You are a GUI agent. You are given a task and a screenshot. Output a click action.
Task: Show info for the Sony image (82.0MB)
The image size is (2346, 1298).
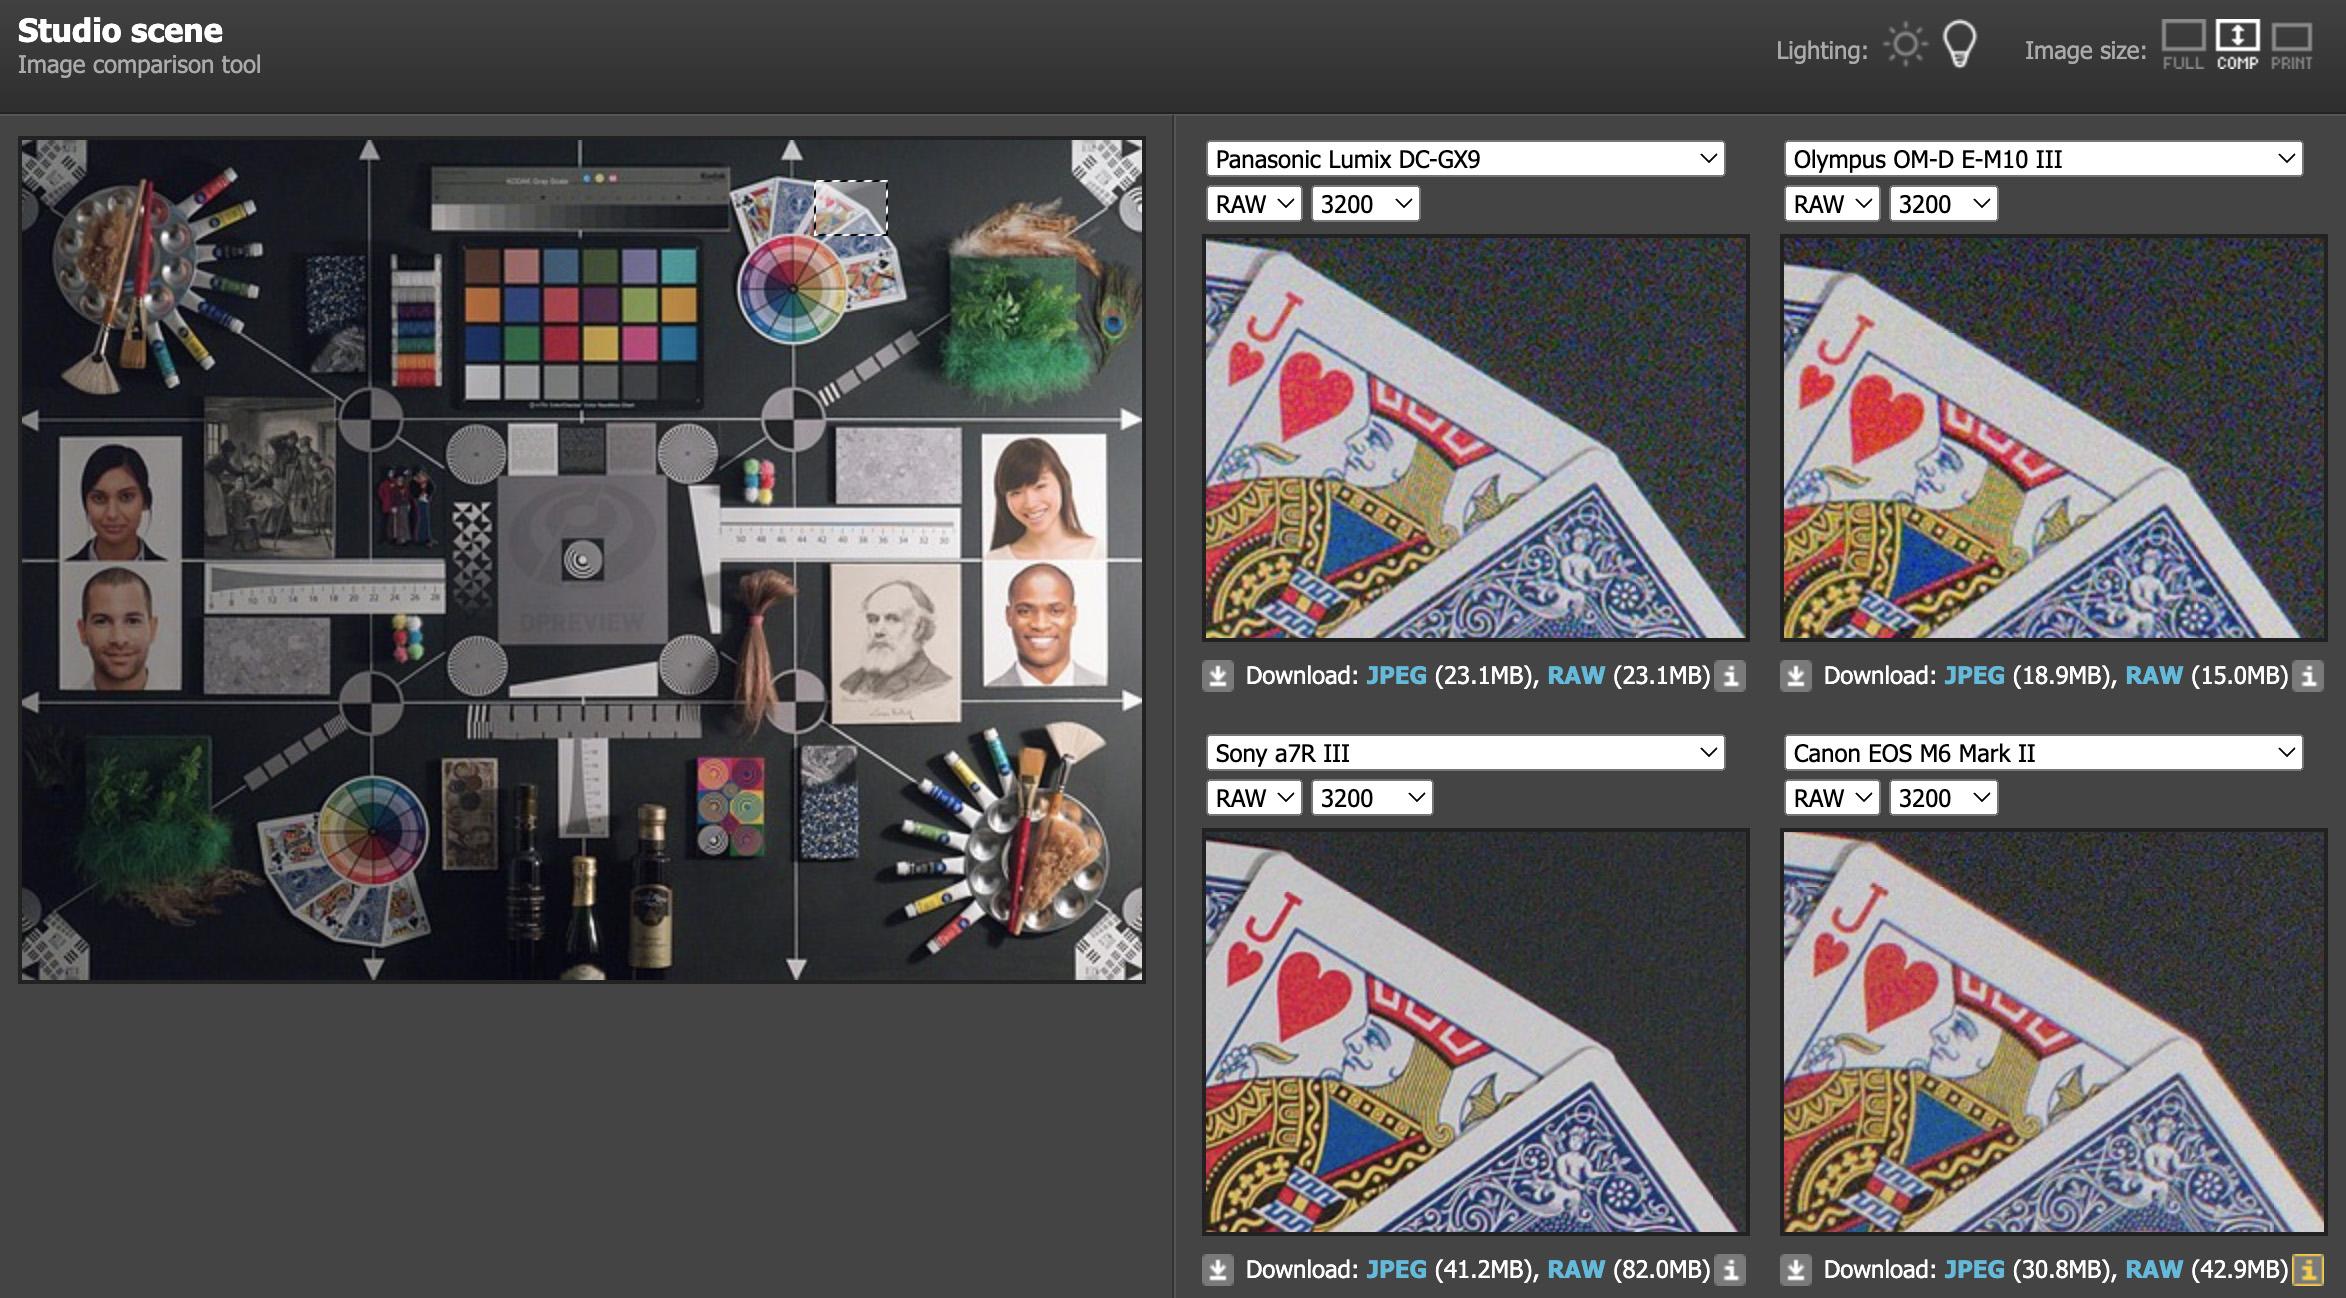click(1731, 1270)
